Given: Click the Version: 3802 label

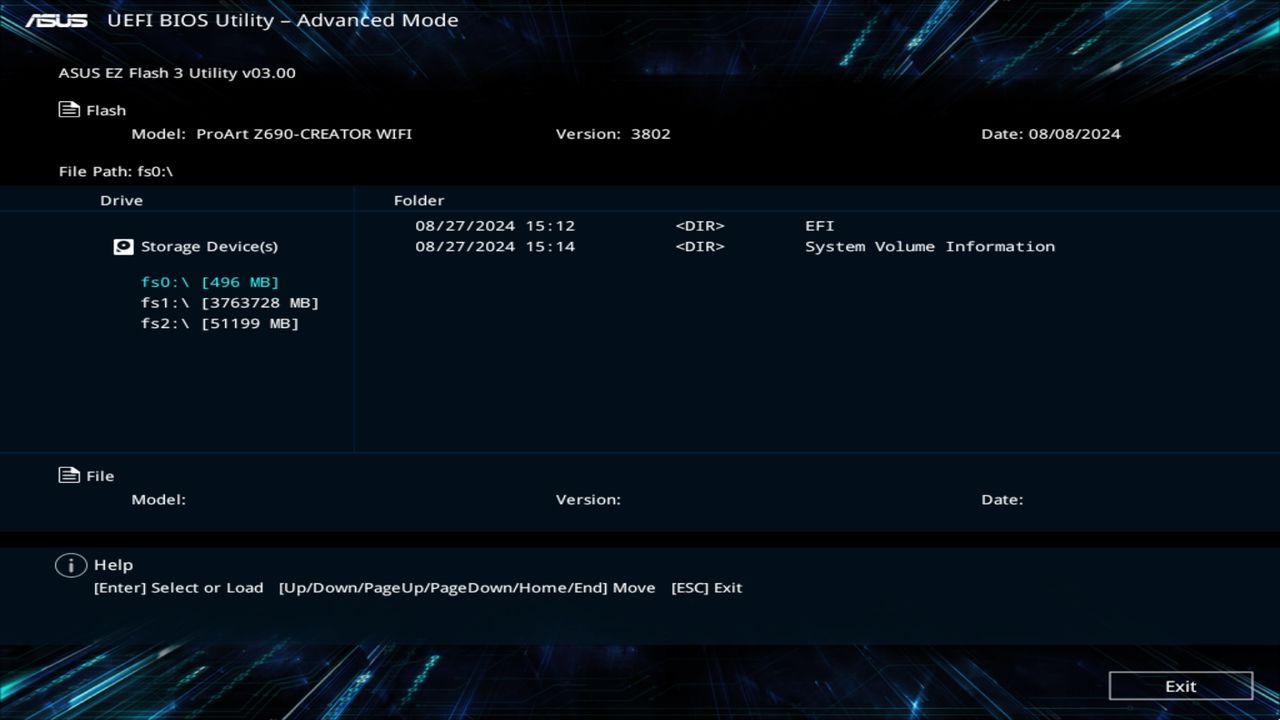Looking at the screenshot, I should tap(613, 133).
